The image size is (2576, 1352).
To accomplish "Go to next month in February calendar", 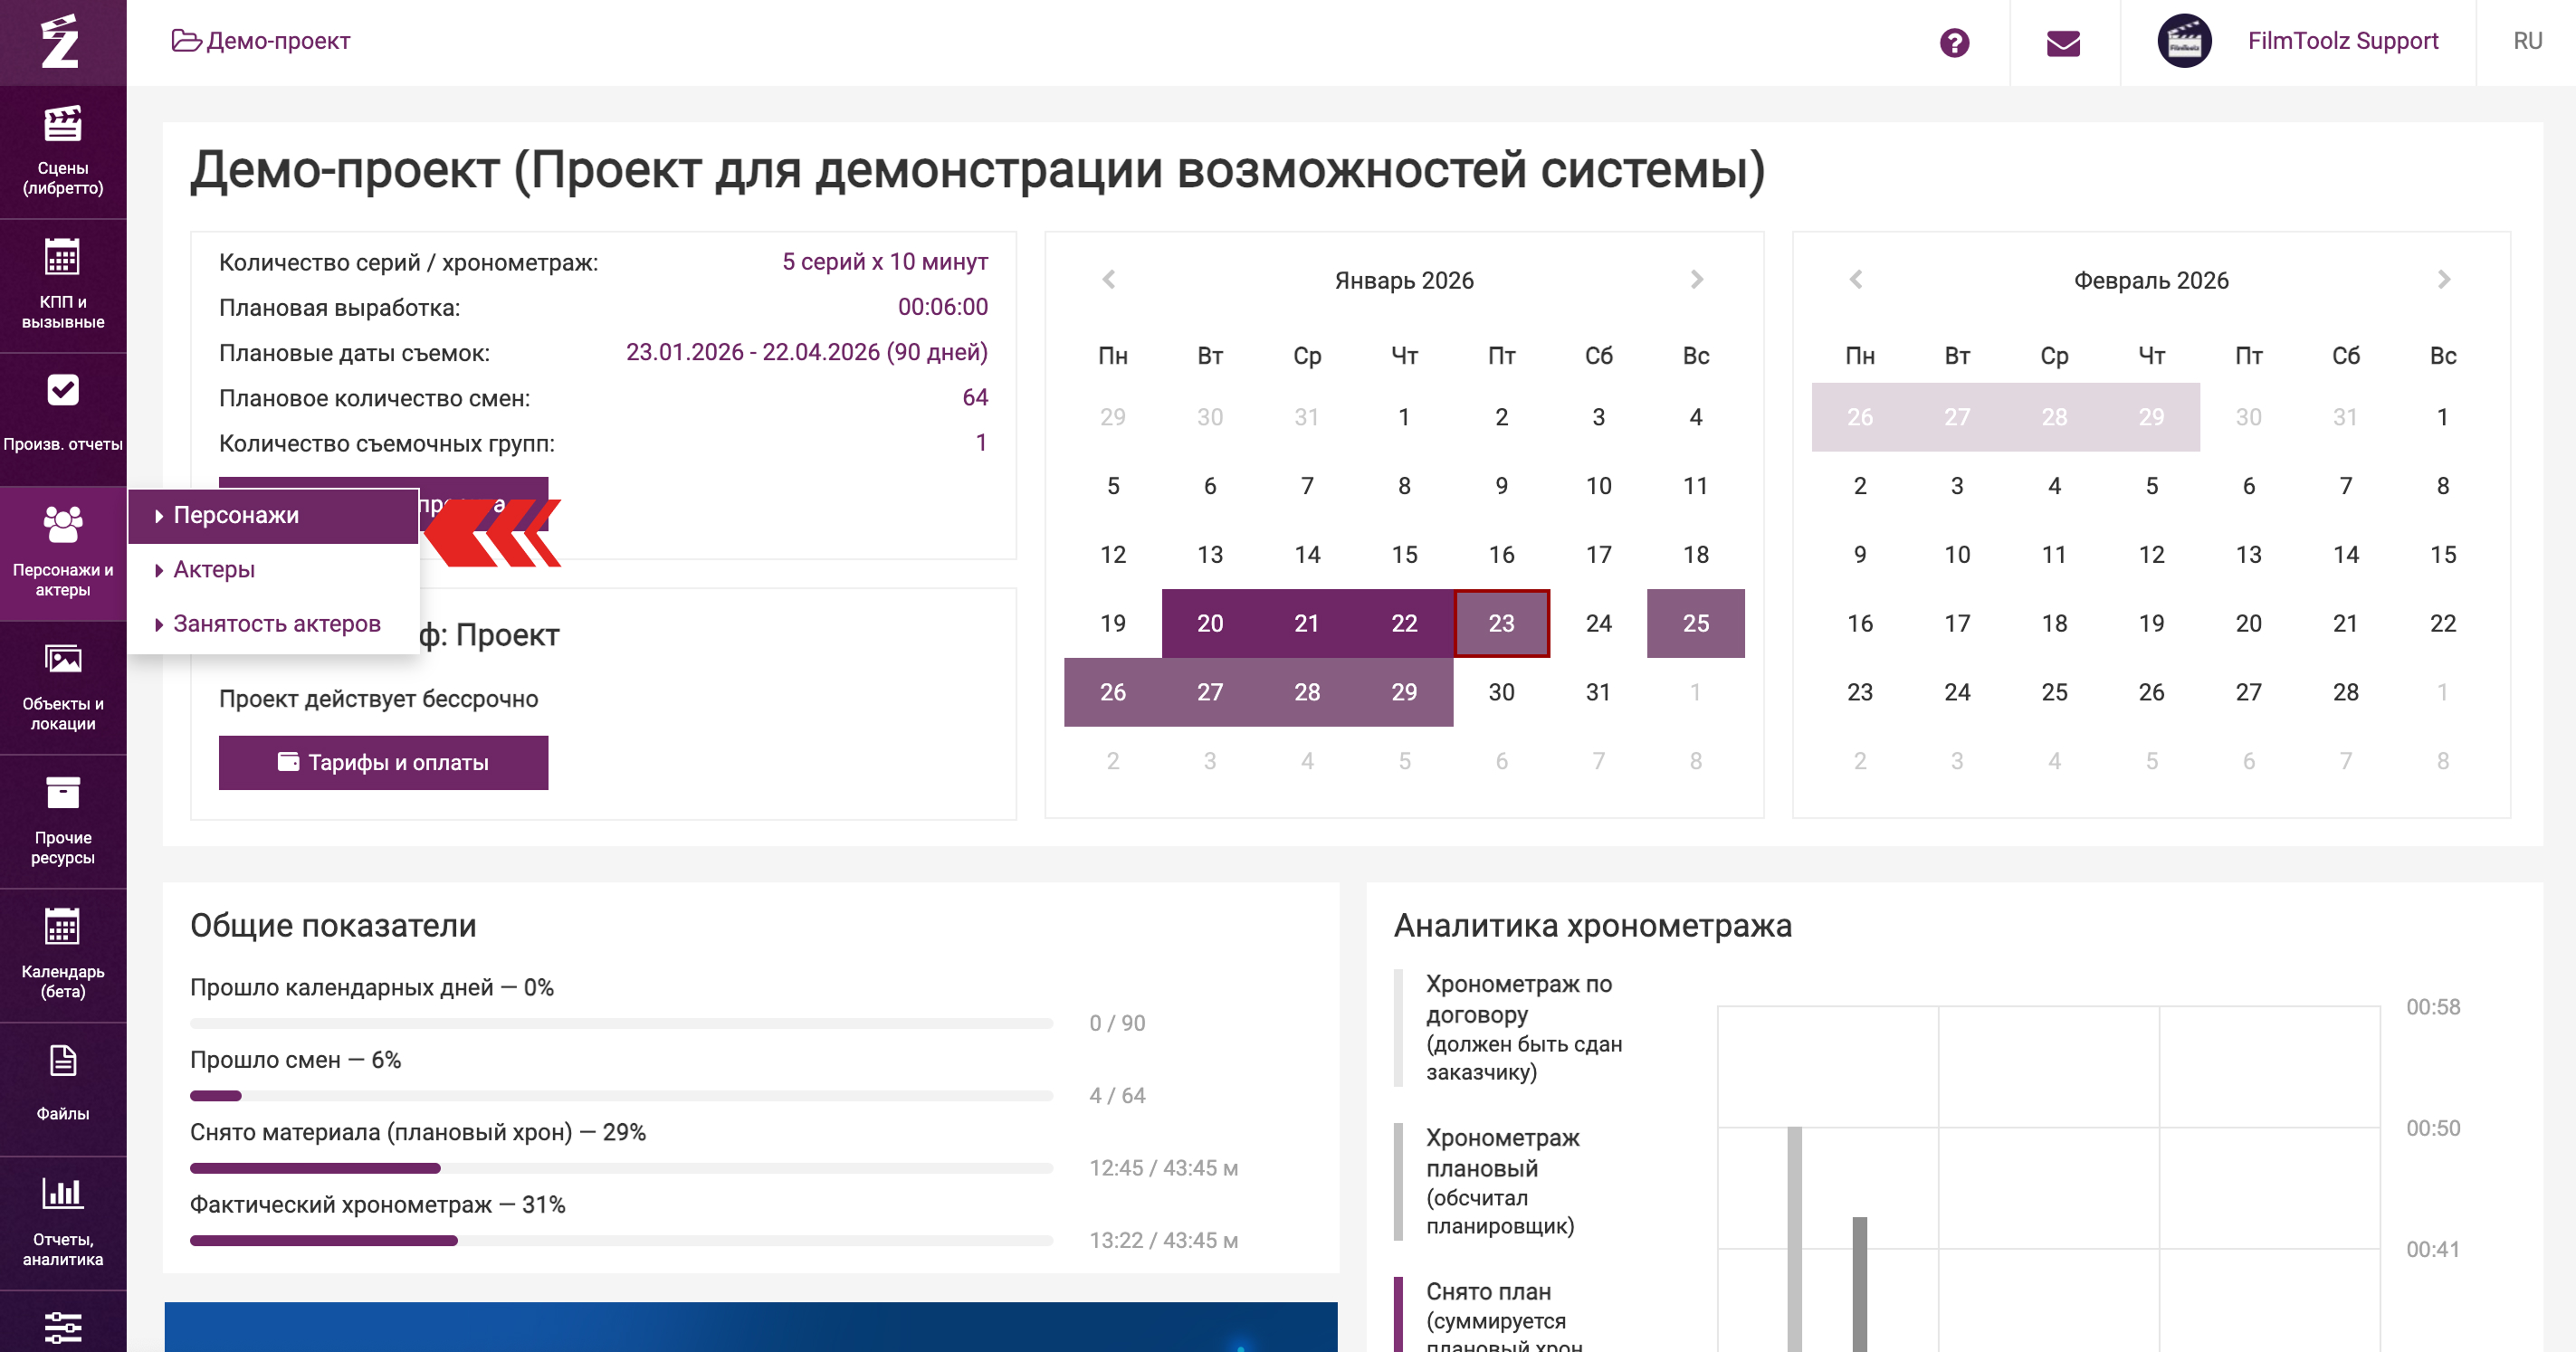I will (2443, 279).
